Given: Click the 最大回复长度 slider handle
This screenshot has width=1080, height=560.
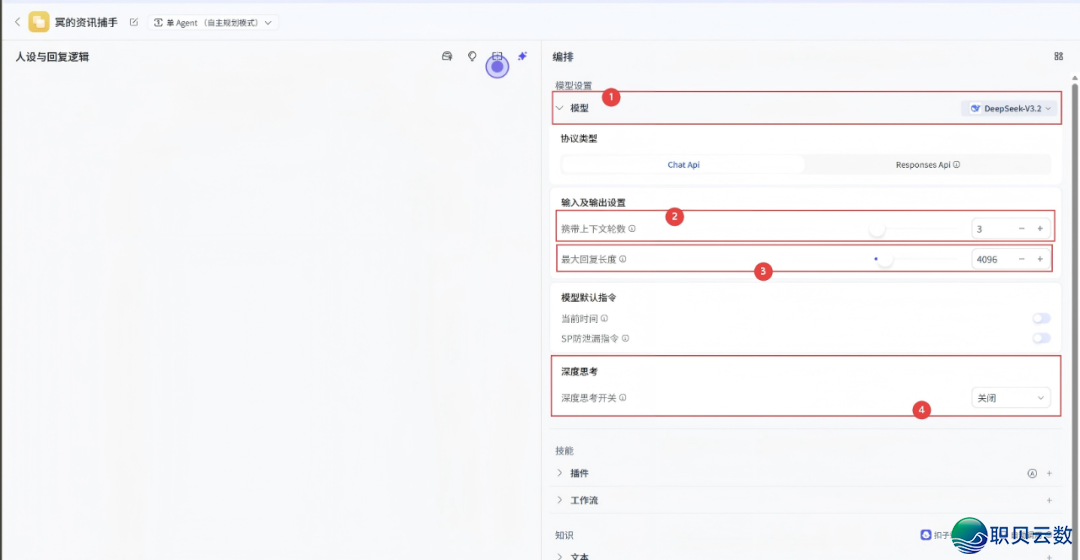Looking at the screenshot, I should coord(885,260).
